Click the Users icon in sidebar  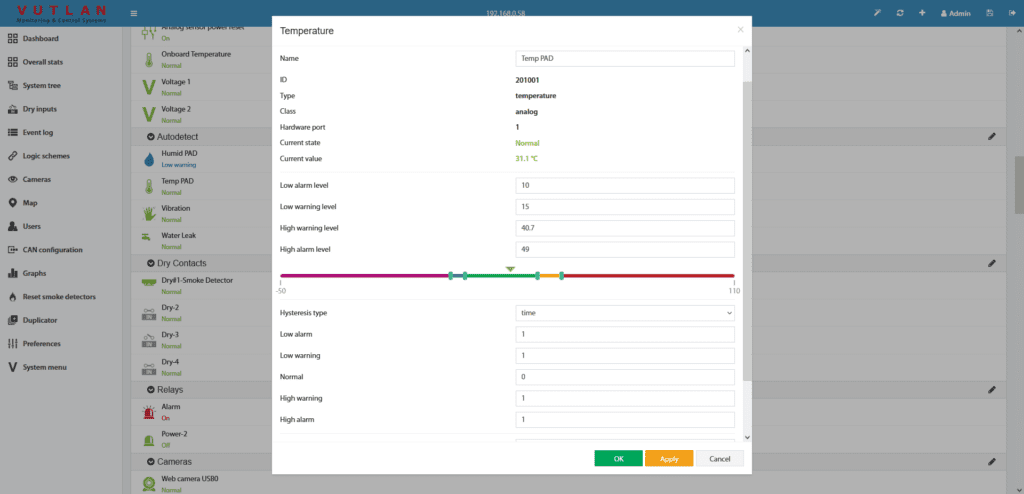point(12,226)
